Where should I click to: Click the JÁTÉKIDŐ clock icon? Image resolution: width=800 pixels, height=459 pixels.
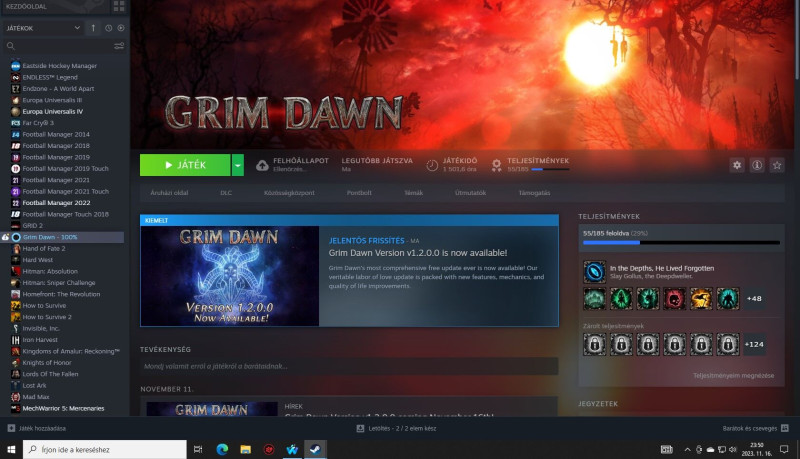click(432, 165)
